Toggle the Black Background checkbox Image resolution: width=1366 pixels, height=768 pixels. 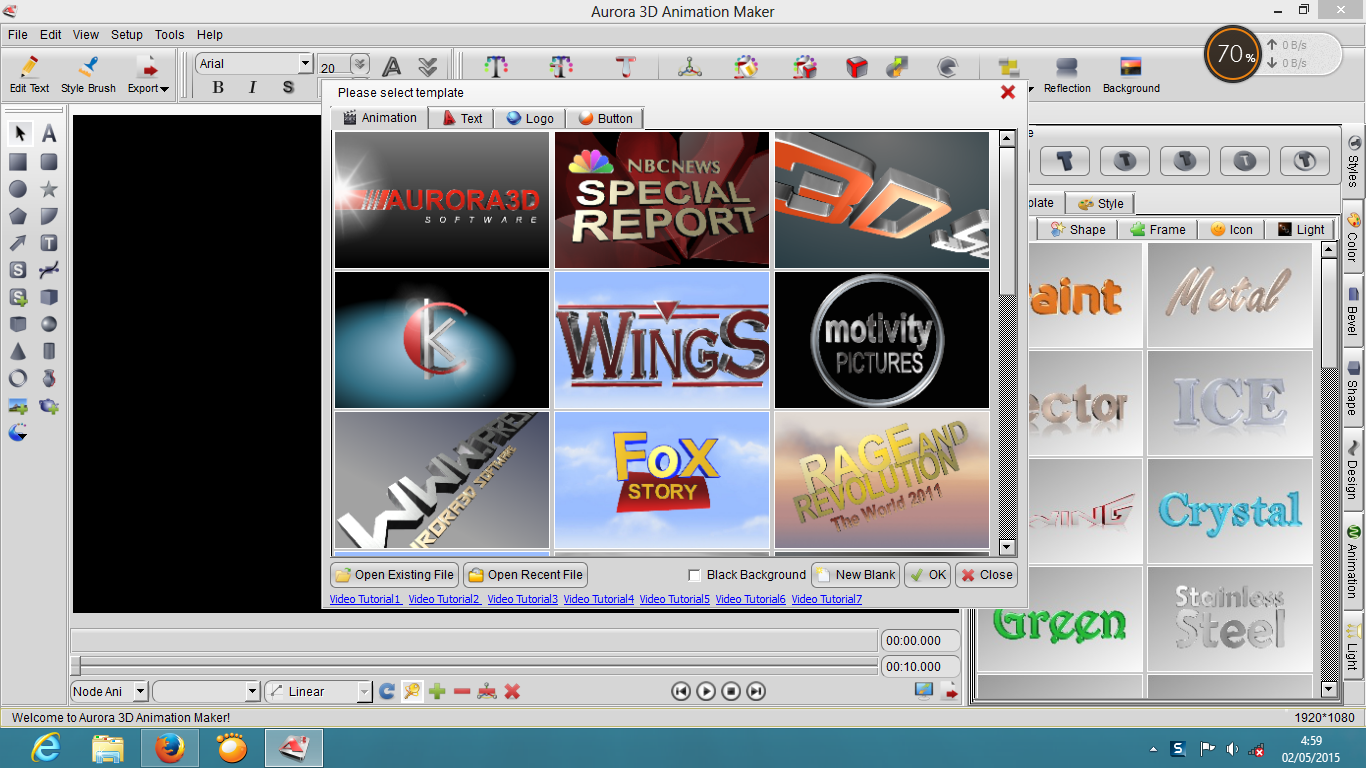[695, 575]
